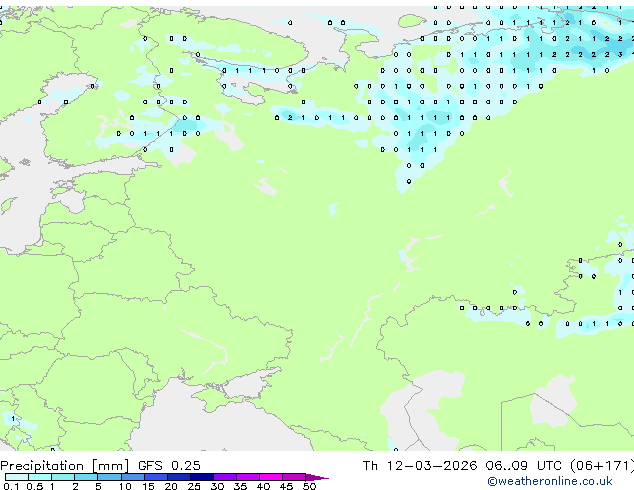Select the legend swatch between 40 and 45
This screenshot has height=490, width=634.
tap(271, 477)
